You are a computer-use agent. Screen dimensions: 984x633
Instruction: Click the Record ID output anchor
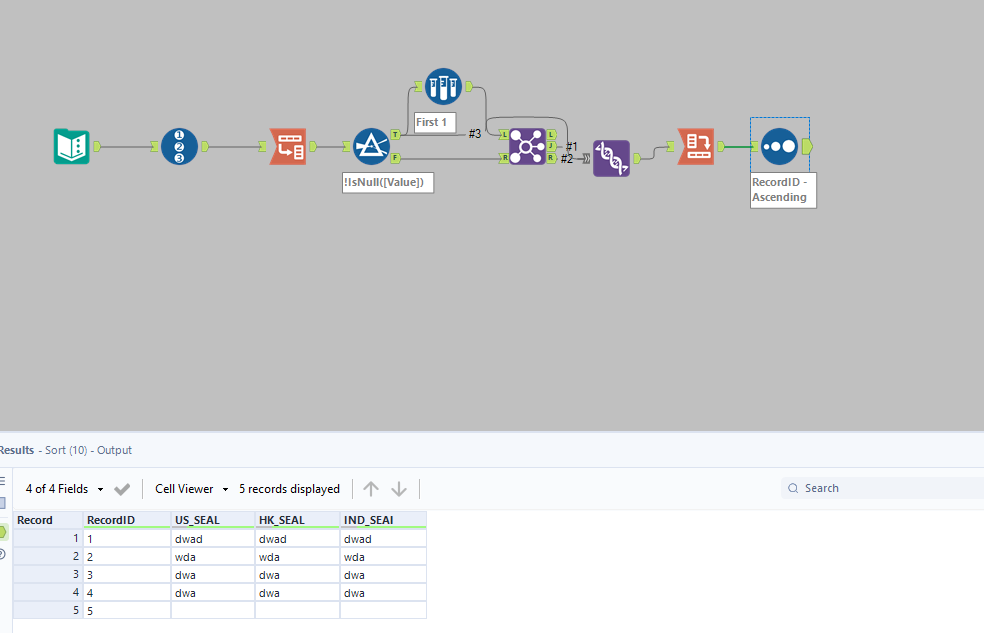coord(205,146)
